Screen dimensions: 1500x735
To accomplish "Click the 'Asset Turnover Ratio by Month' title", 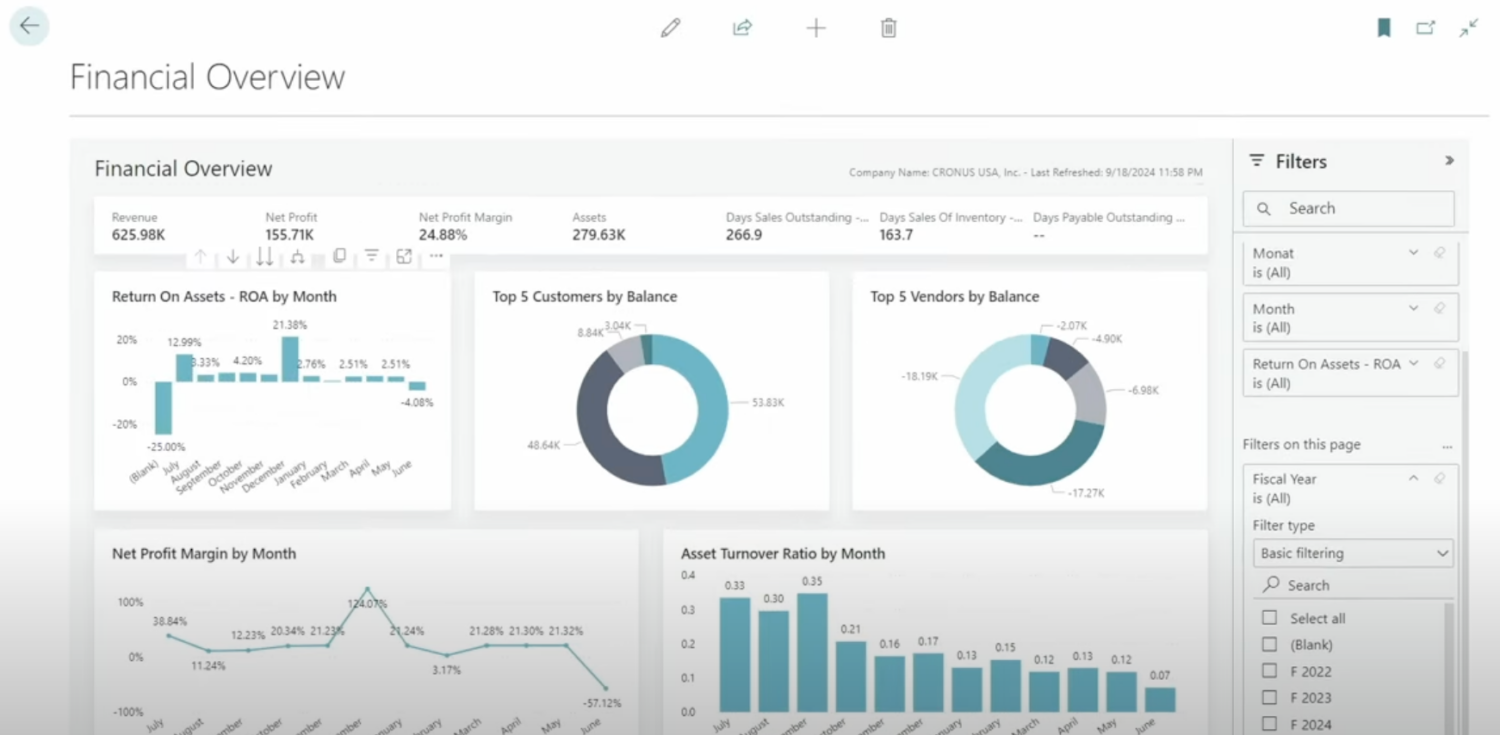I will click(783, 553).
